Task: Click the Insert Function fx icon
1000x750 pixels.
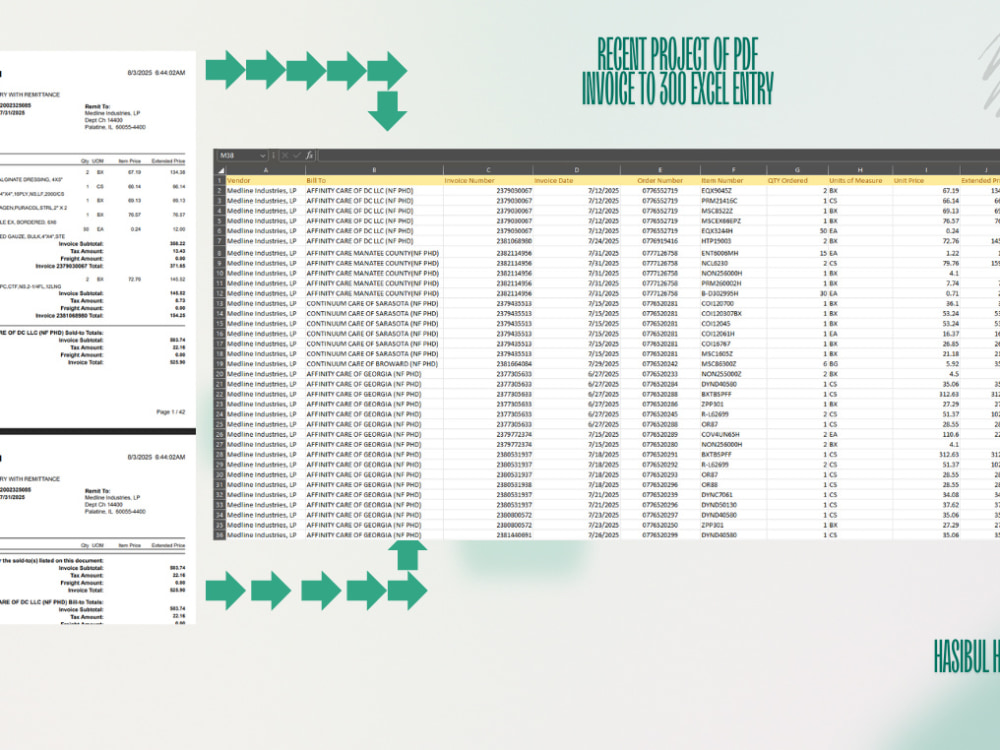Action: click(x=309, y=155)
